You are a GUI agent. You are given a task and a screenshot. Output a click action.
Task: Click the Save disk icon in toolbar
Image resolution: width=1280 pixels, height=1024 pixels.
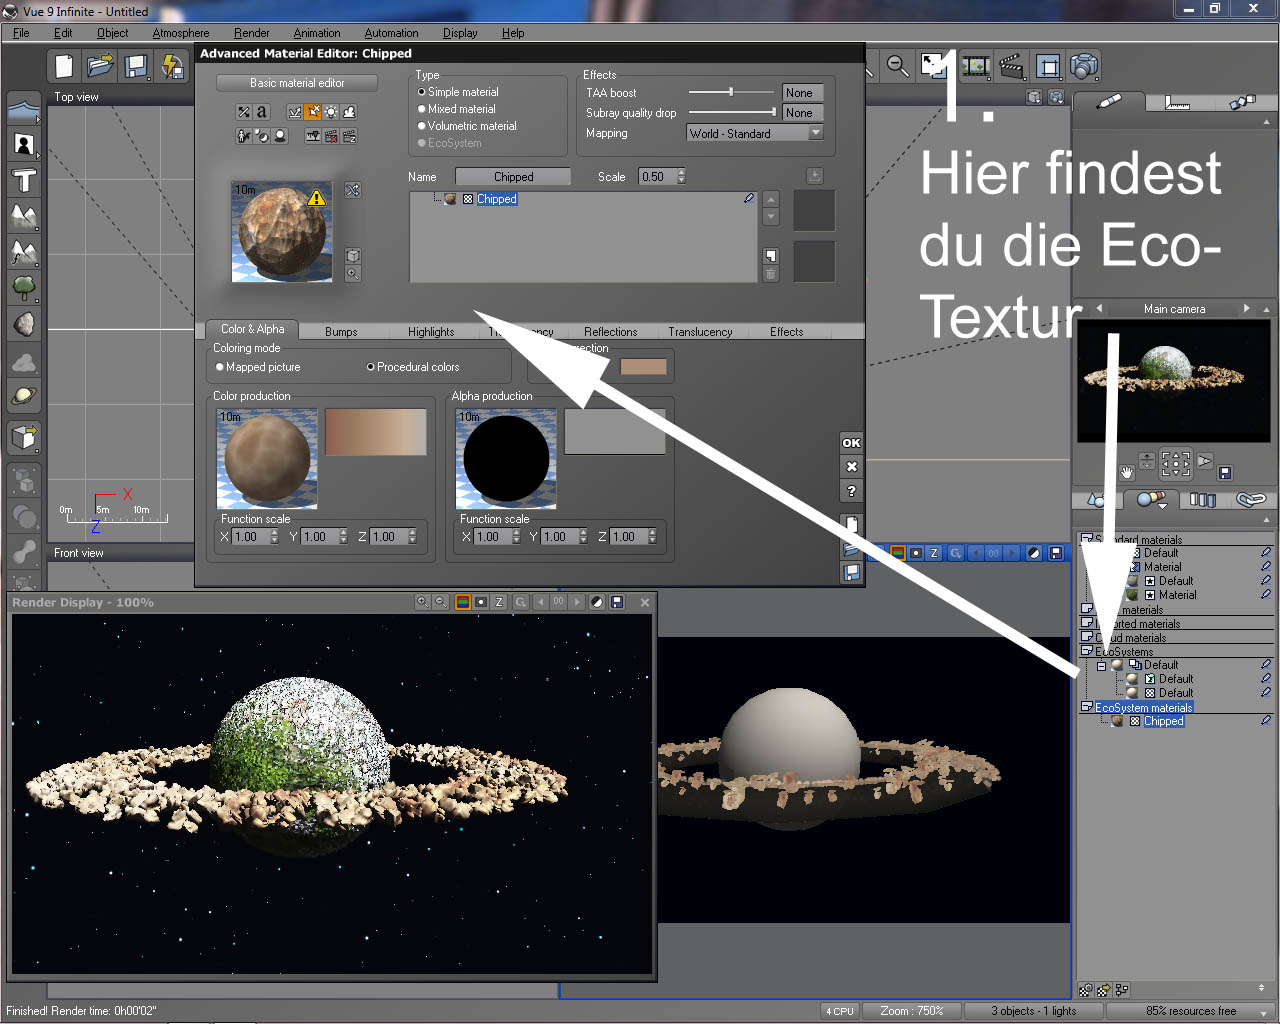tap(136, 67)
